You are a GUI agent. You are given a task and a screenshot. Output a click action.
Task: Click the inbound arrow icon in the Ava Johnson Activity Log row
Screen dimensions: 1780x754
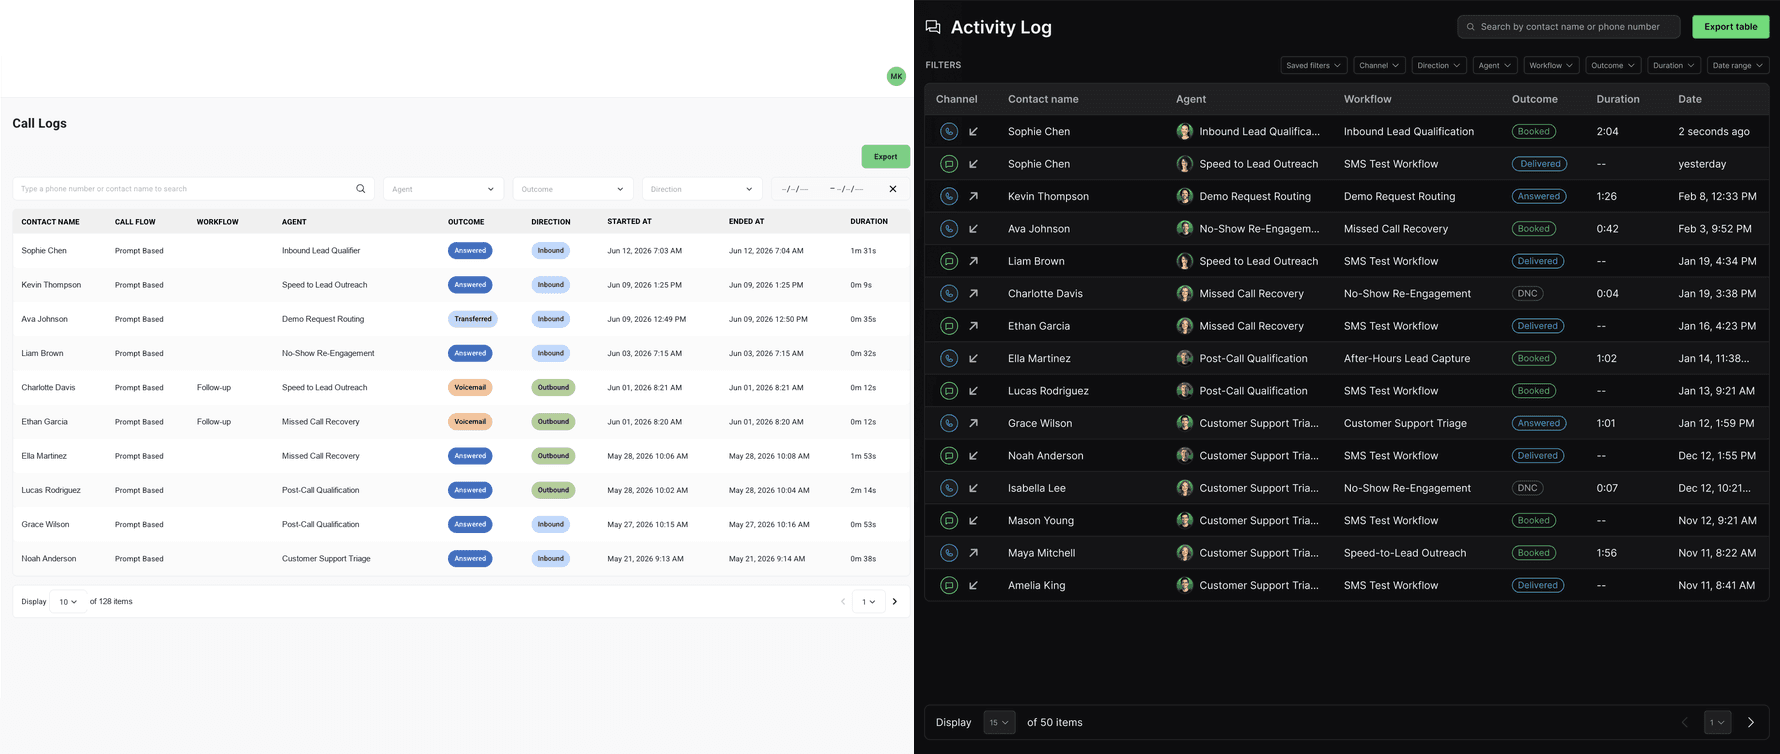[973, 229]
